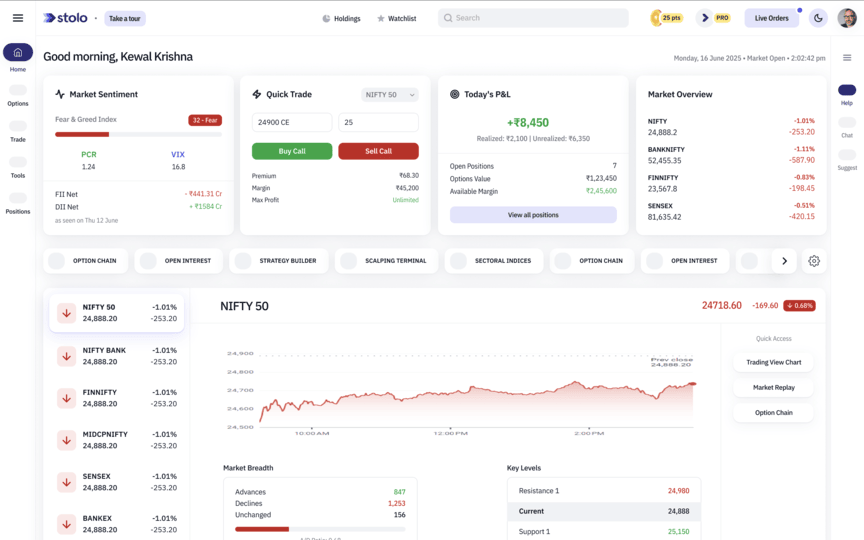Open Holdings from the top navigation
Viewport: 864px width, 540px height.
[x=341, y=18]
